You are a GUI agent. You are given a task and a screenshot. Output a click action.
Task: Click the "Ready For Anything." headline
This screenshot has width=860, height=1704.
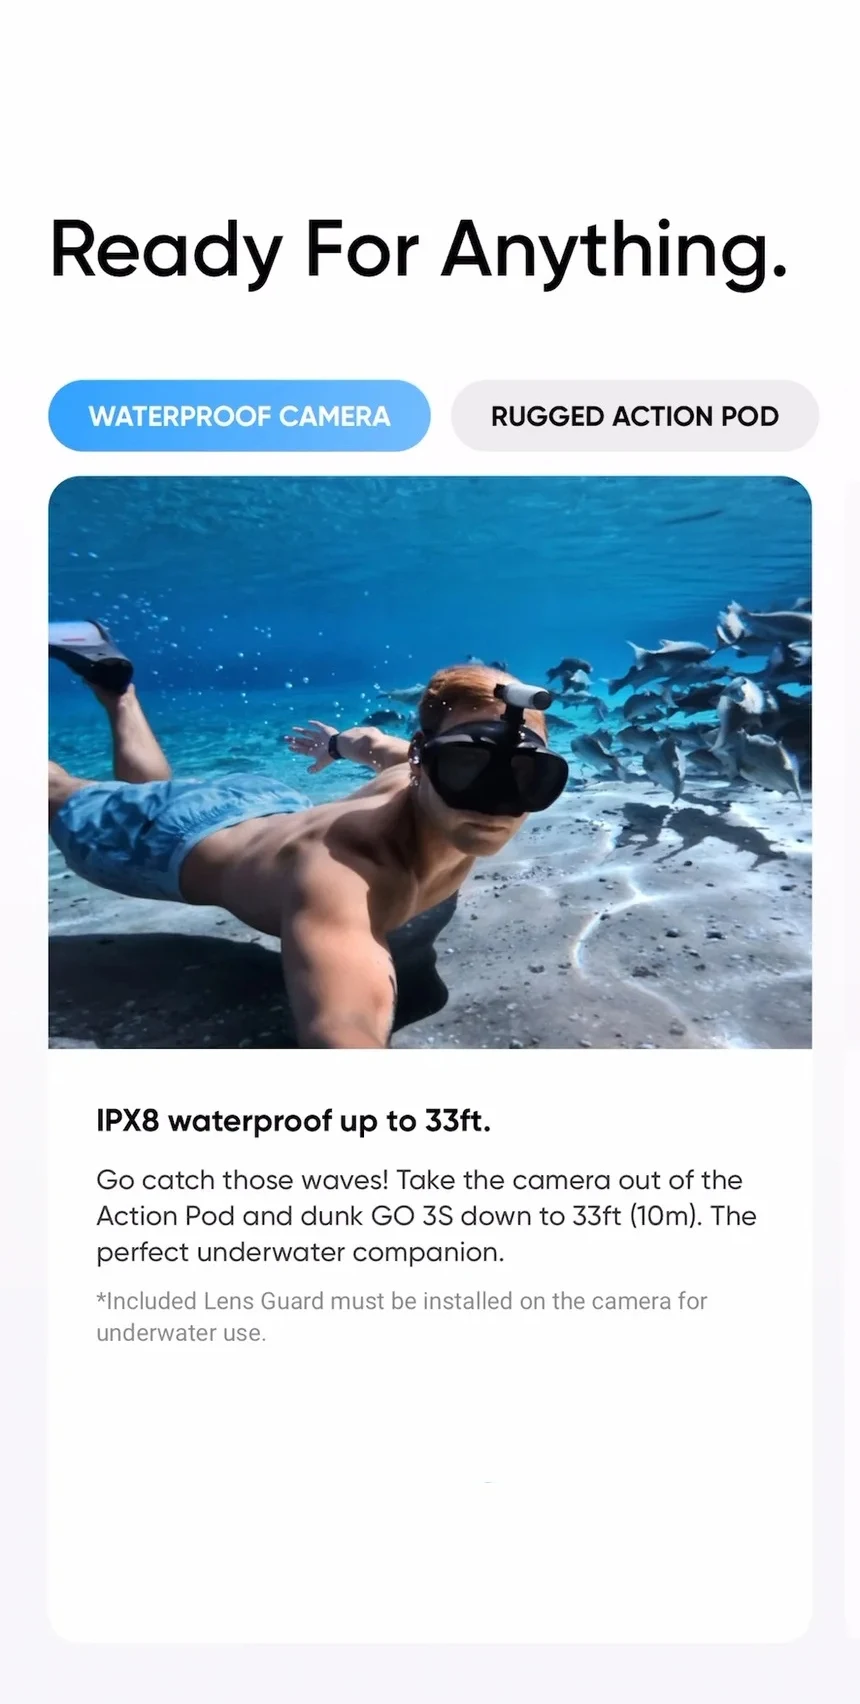click(x=419, y=250)
